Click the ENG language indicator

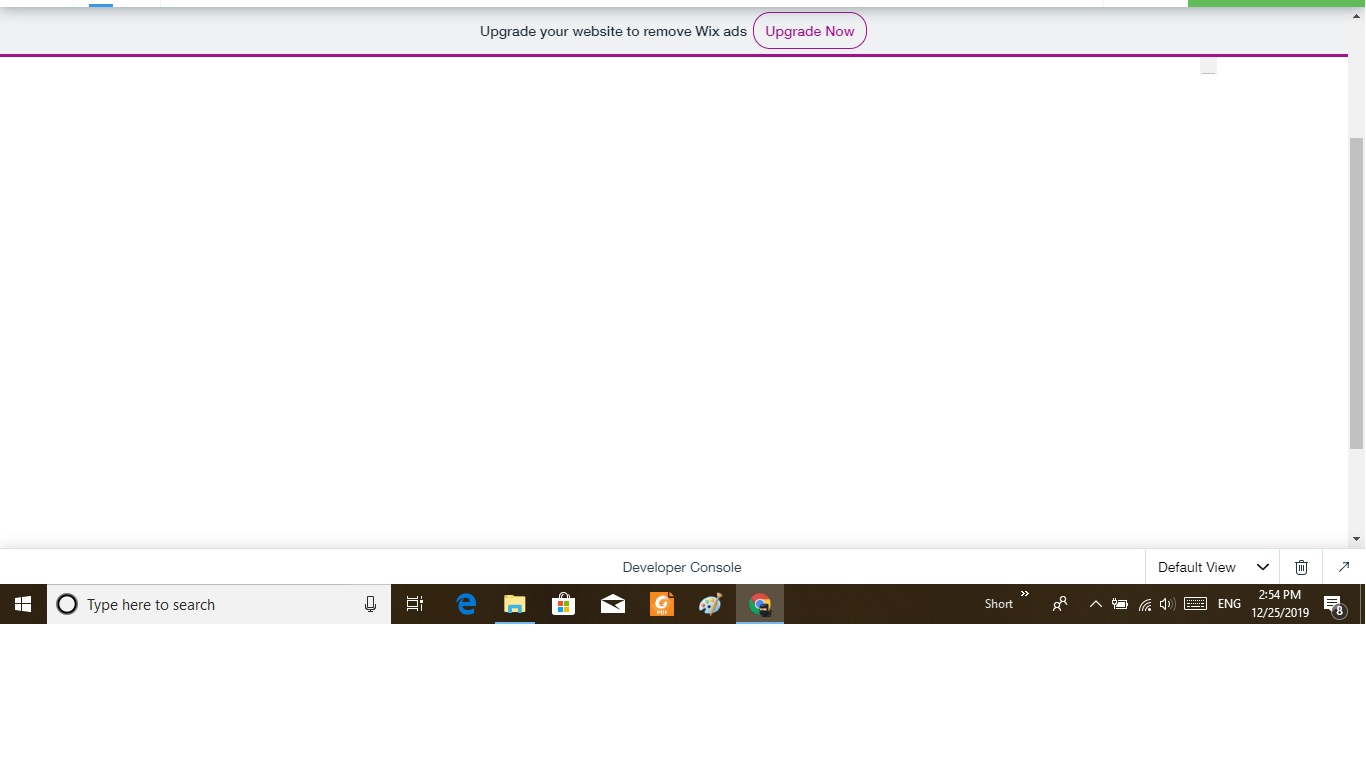pos(1229,604)
